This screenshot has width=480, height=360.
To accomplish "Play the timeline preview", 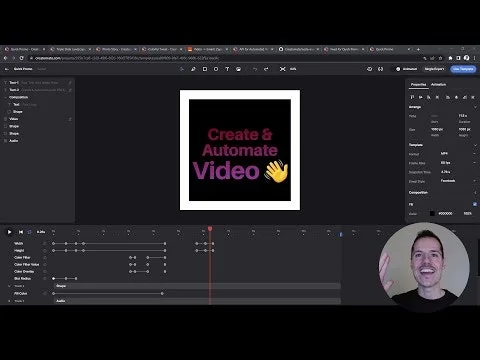I will tap(9, 232).
